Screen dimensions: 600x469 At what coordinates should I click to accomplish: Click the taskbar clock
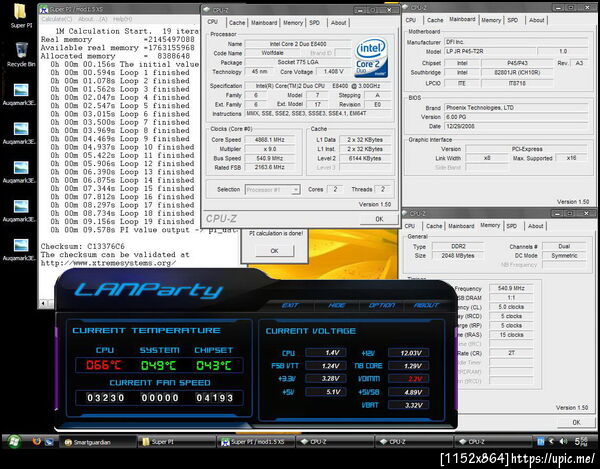pyautogui.click(x=582, y=441)
